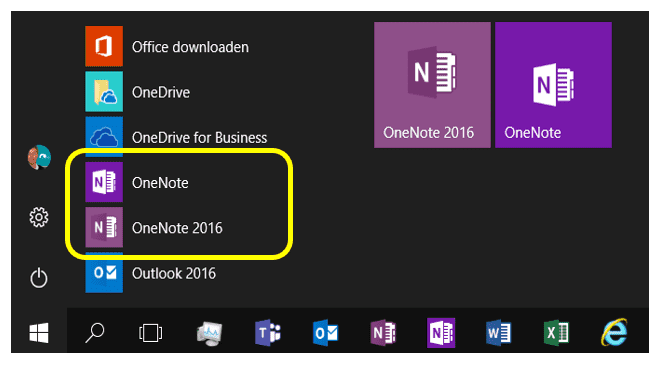Open the Start menu Settings gear
Screen dimensions: 661x368
coord(39,217)
